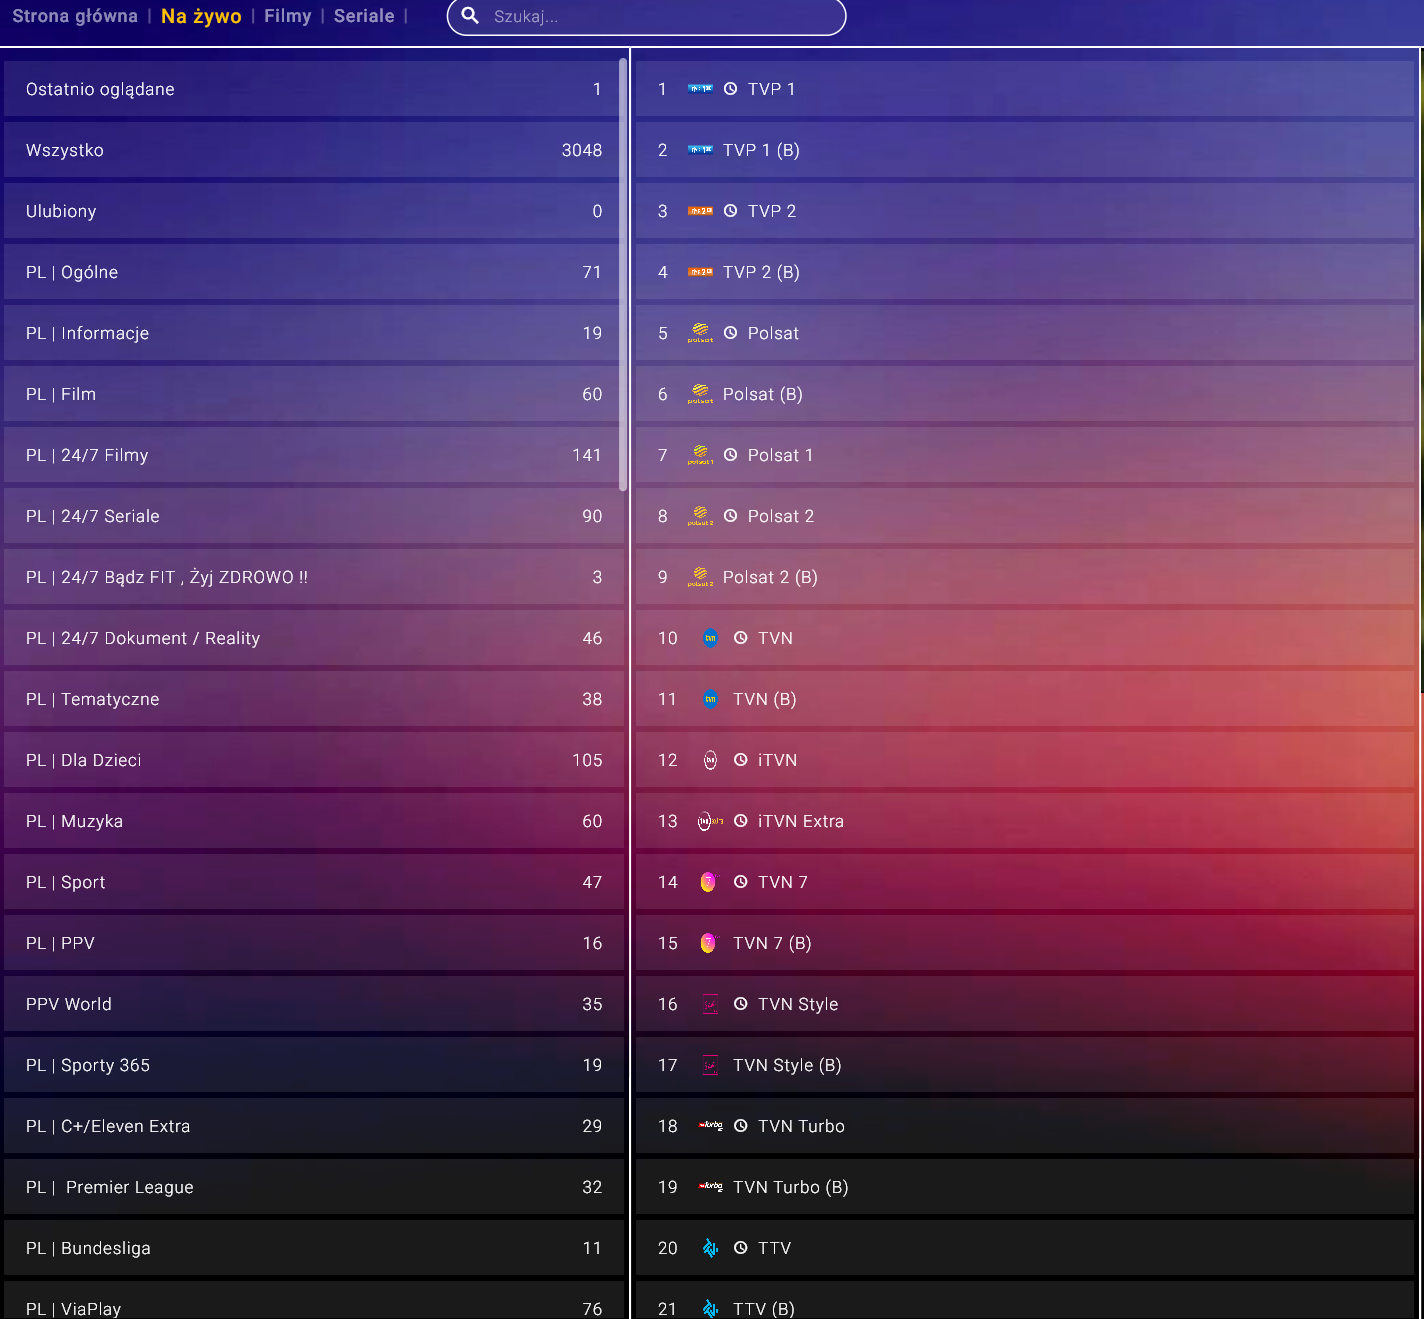Play the TVN Style (B) channel
The height and width of the screenshot is (1319, 1424).
(786, 1065)
